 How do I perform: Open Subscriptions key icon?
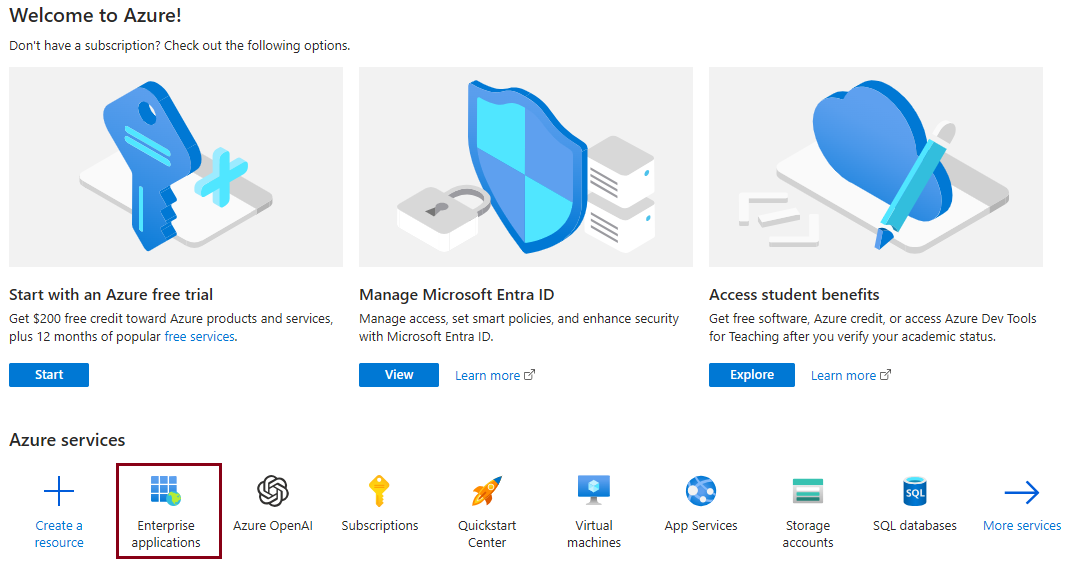(x=379, y=491)
